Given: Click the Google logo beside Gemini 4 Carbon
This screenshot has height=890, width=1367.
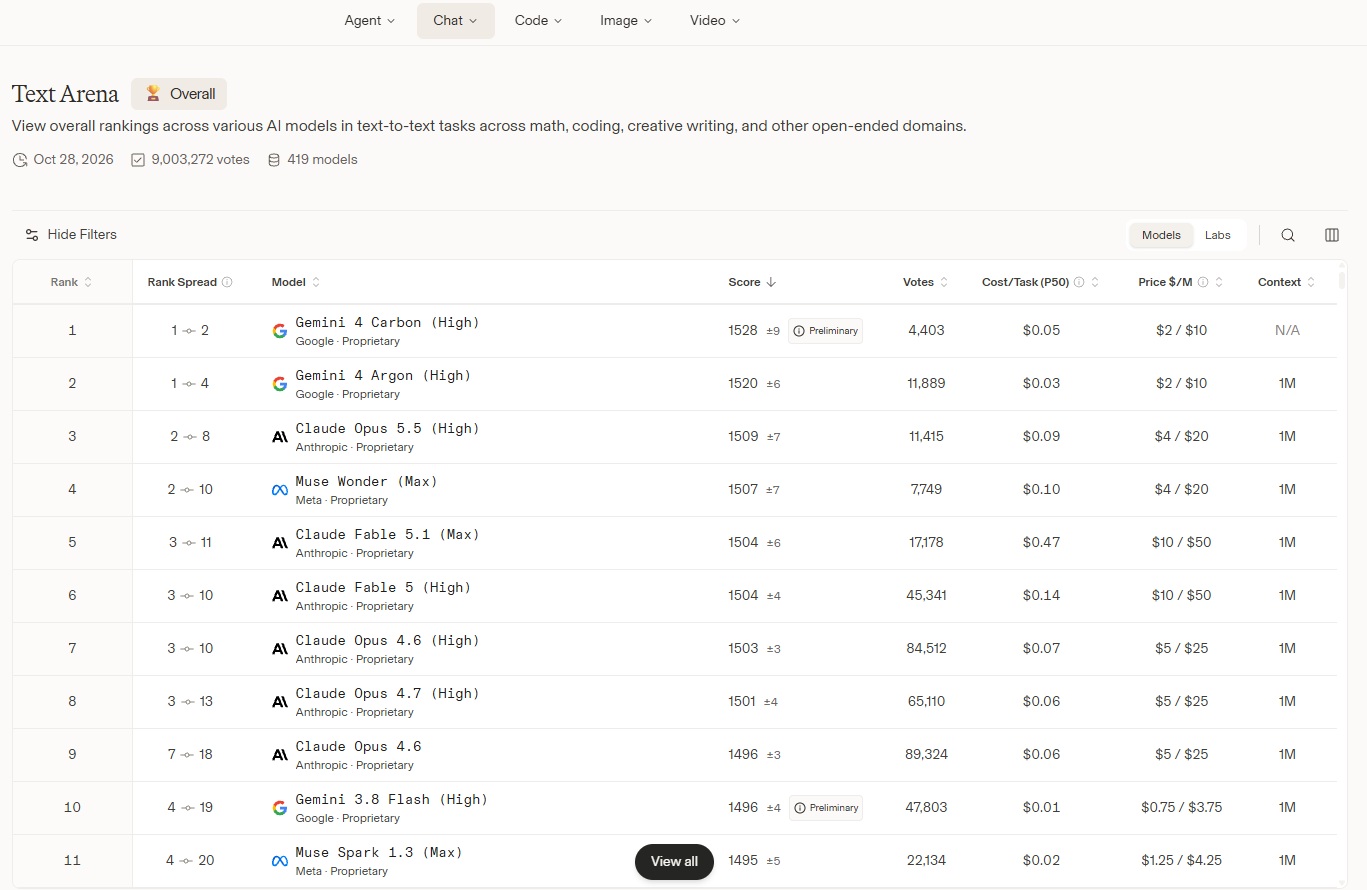Looking at the screenshot, I should [x=280, y=331].
